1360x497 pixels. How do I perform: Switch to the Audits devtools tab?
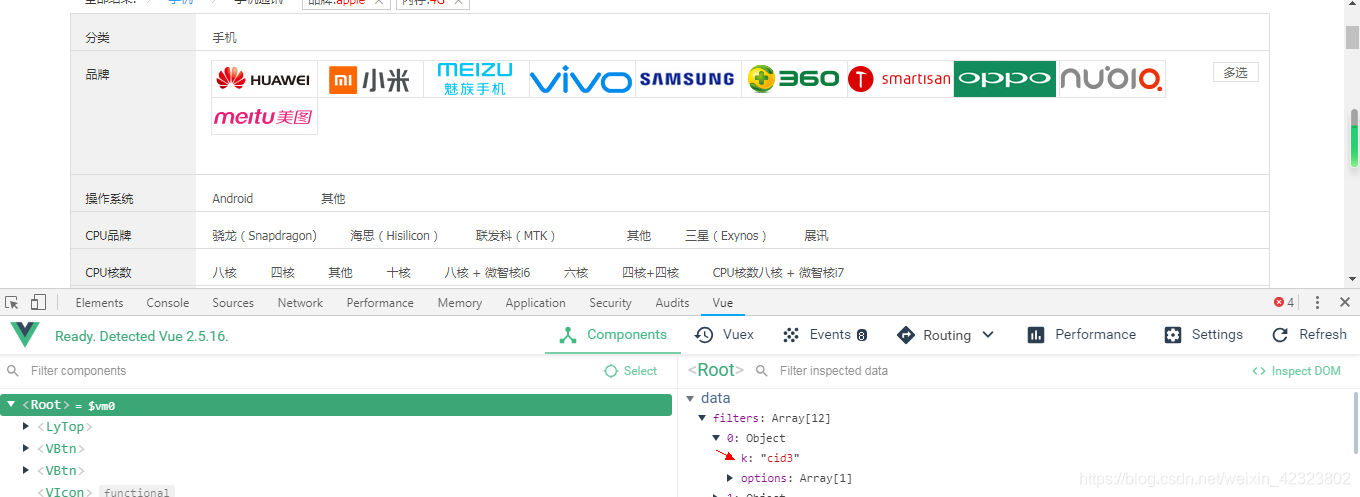point(672,303)
